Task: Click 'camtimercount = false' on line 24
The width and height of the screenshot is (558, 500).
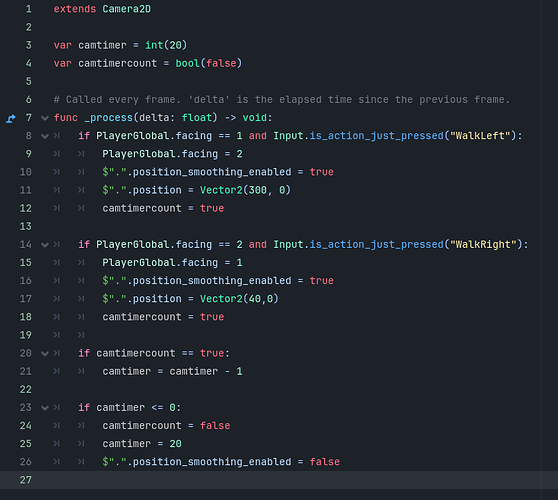Action: click(x=166, y=426)
